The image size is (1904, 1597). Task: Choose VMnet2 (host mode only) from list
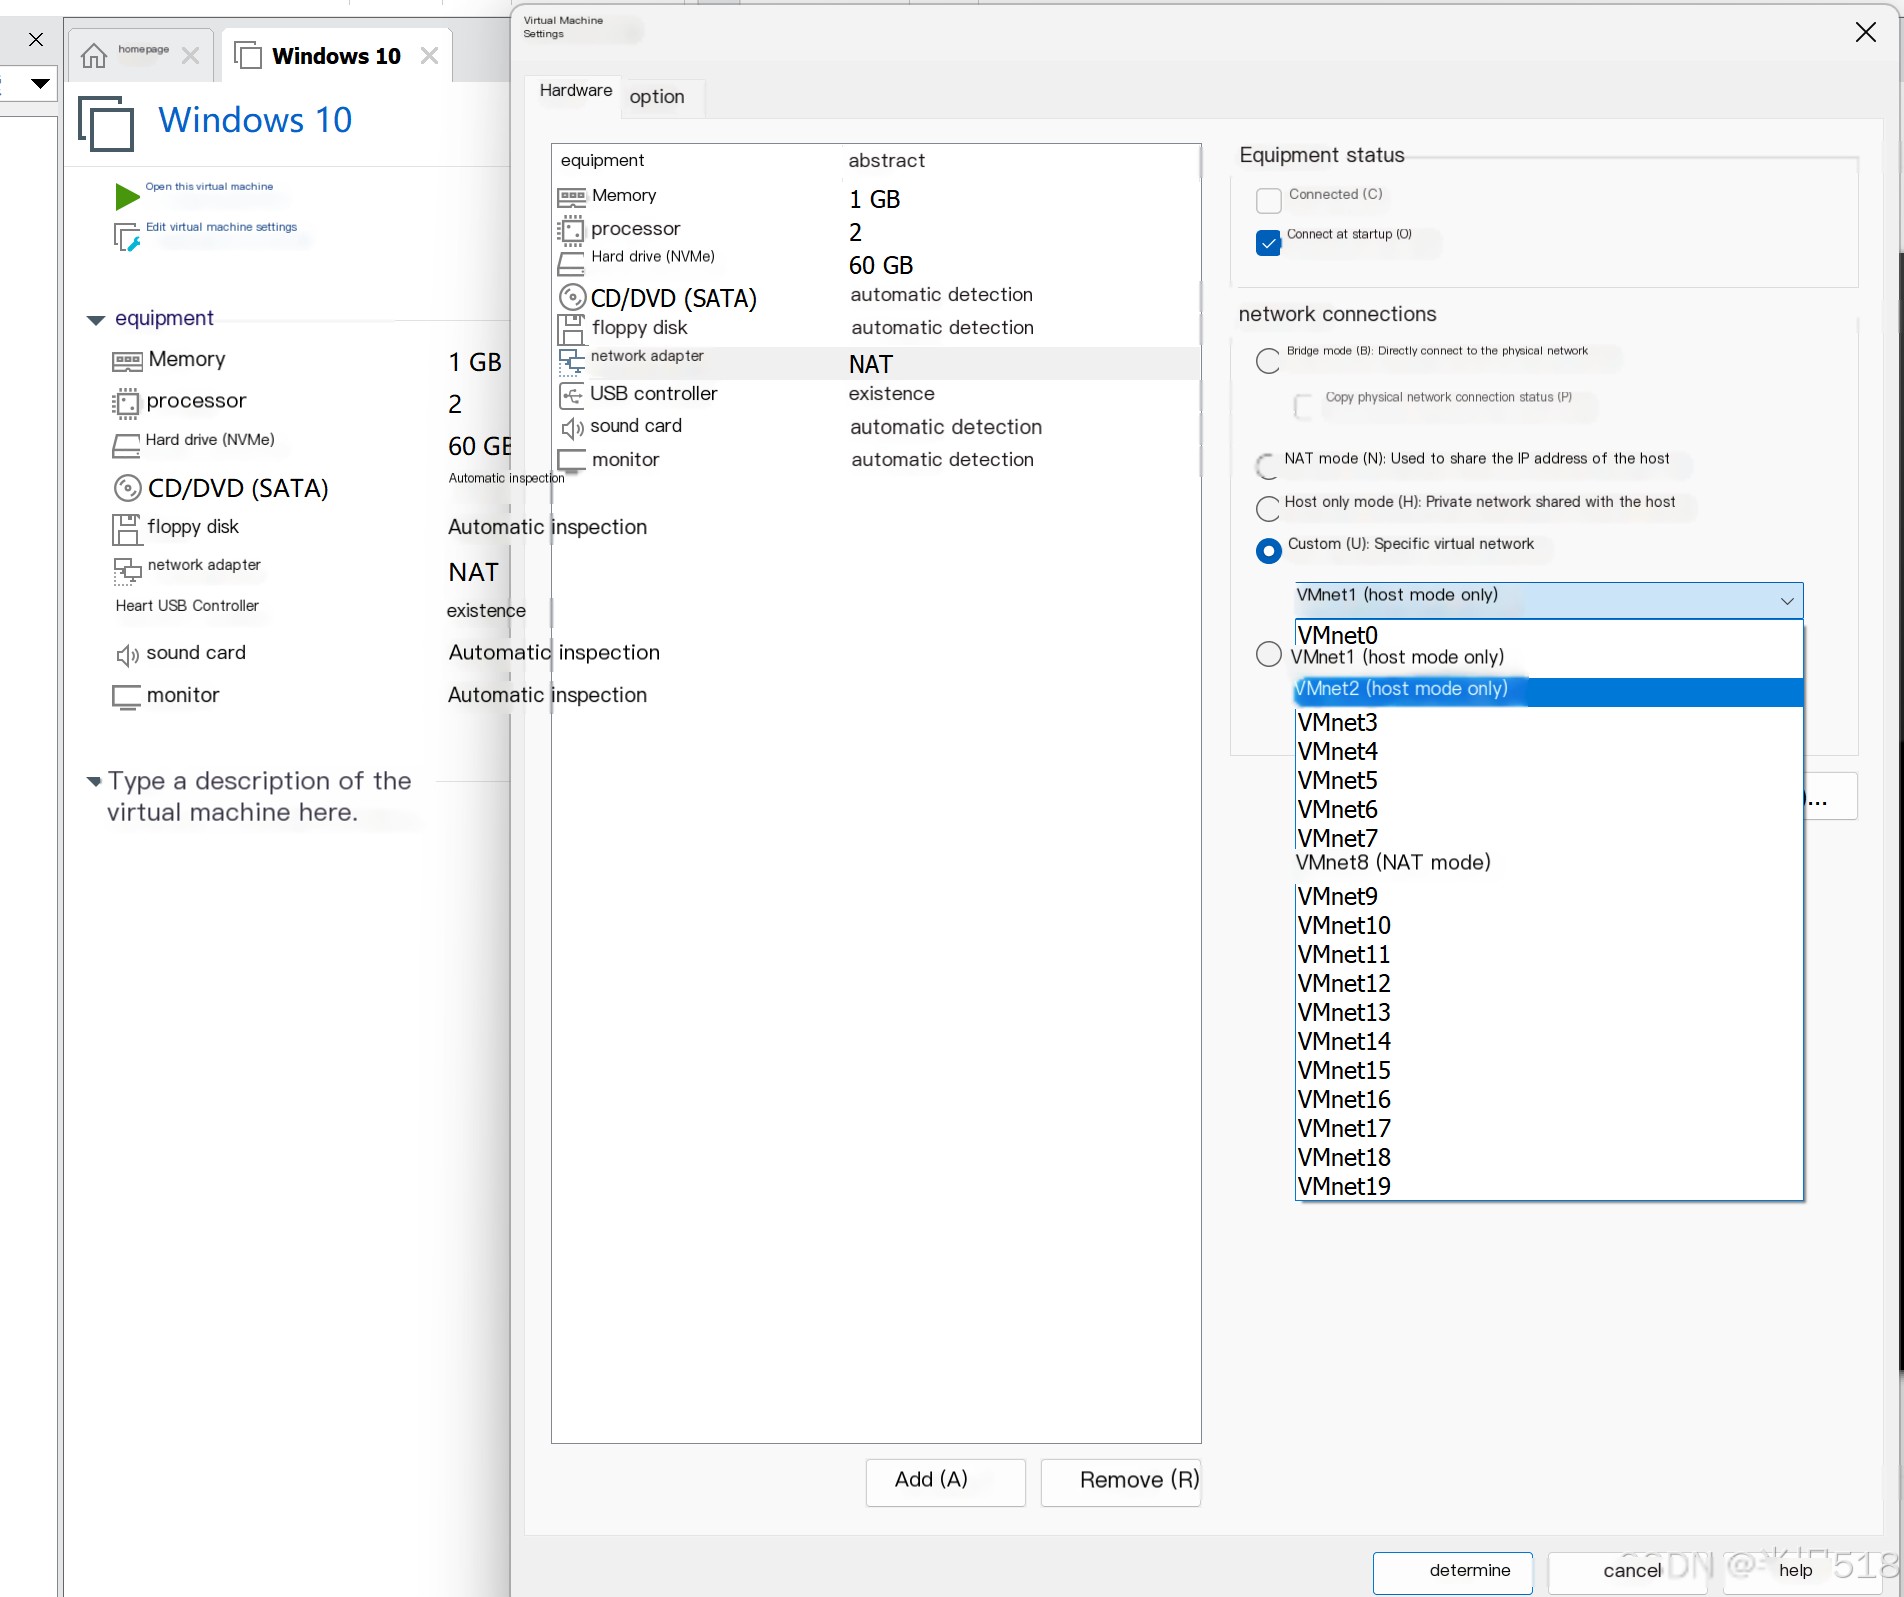(1548, 690)
